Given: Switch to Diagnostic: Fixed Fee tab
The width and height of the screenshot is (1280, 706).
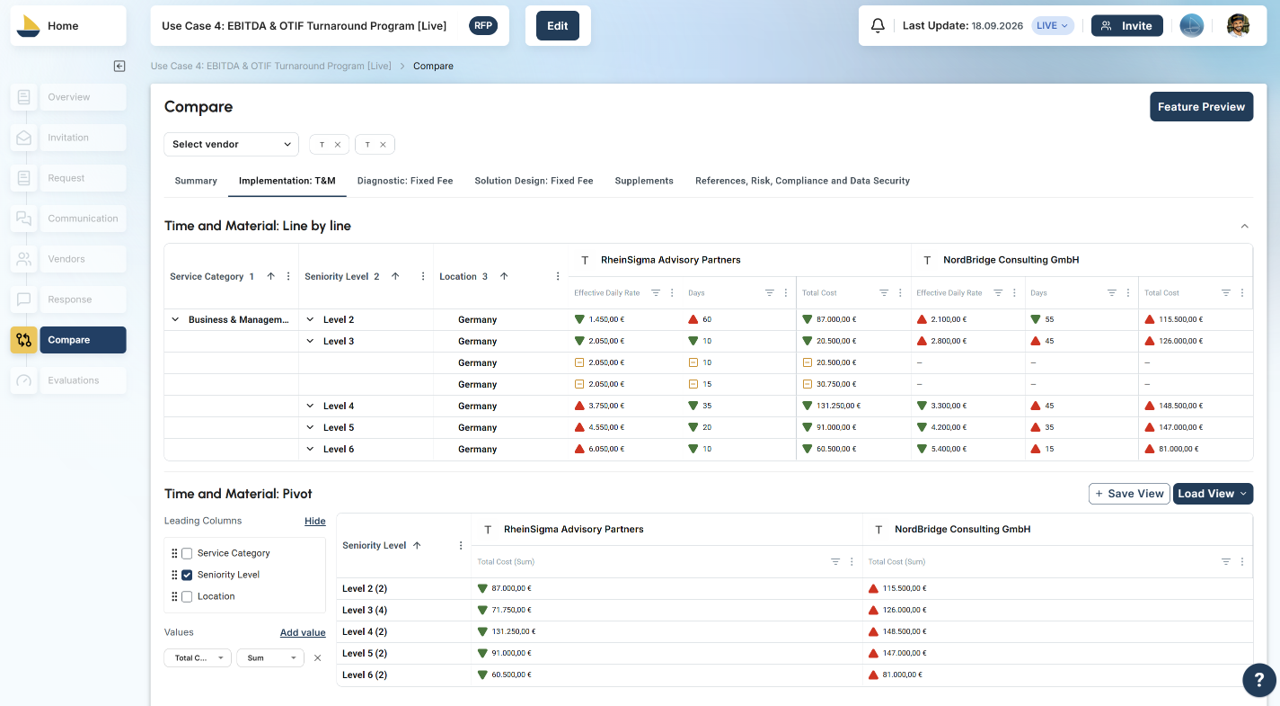Looking at the screenshot, I should pos(405,181).
